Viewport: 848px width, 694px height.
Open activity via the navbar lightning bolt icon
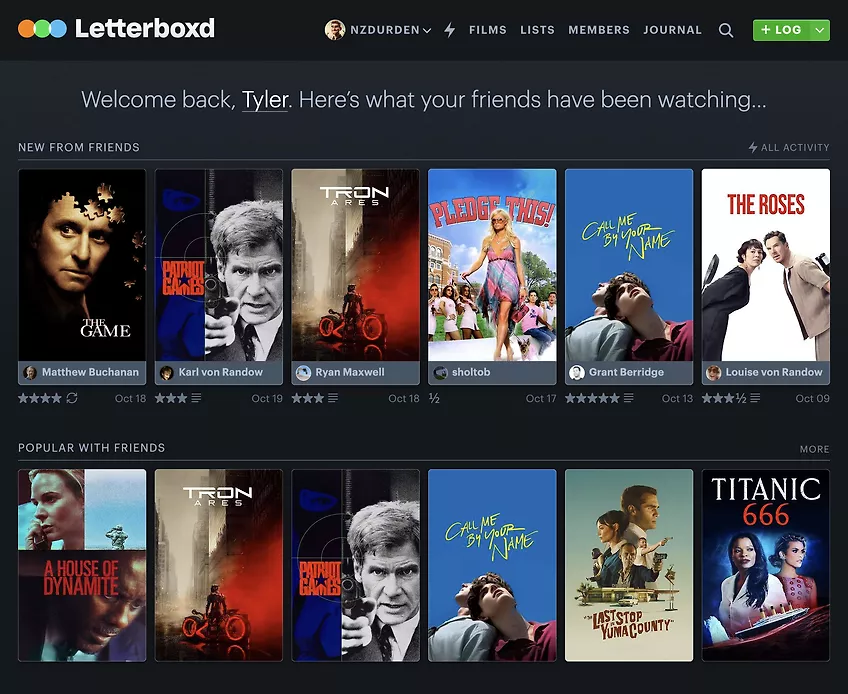(449, 29)
